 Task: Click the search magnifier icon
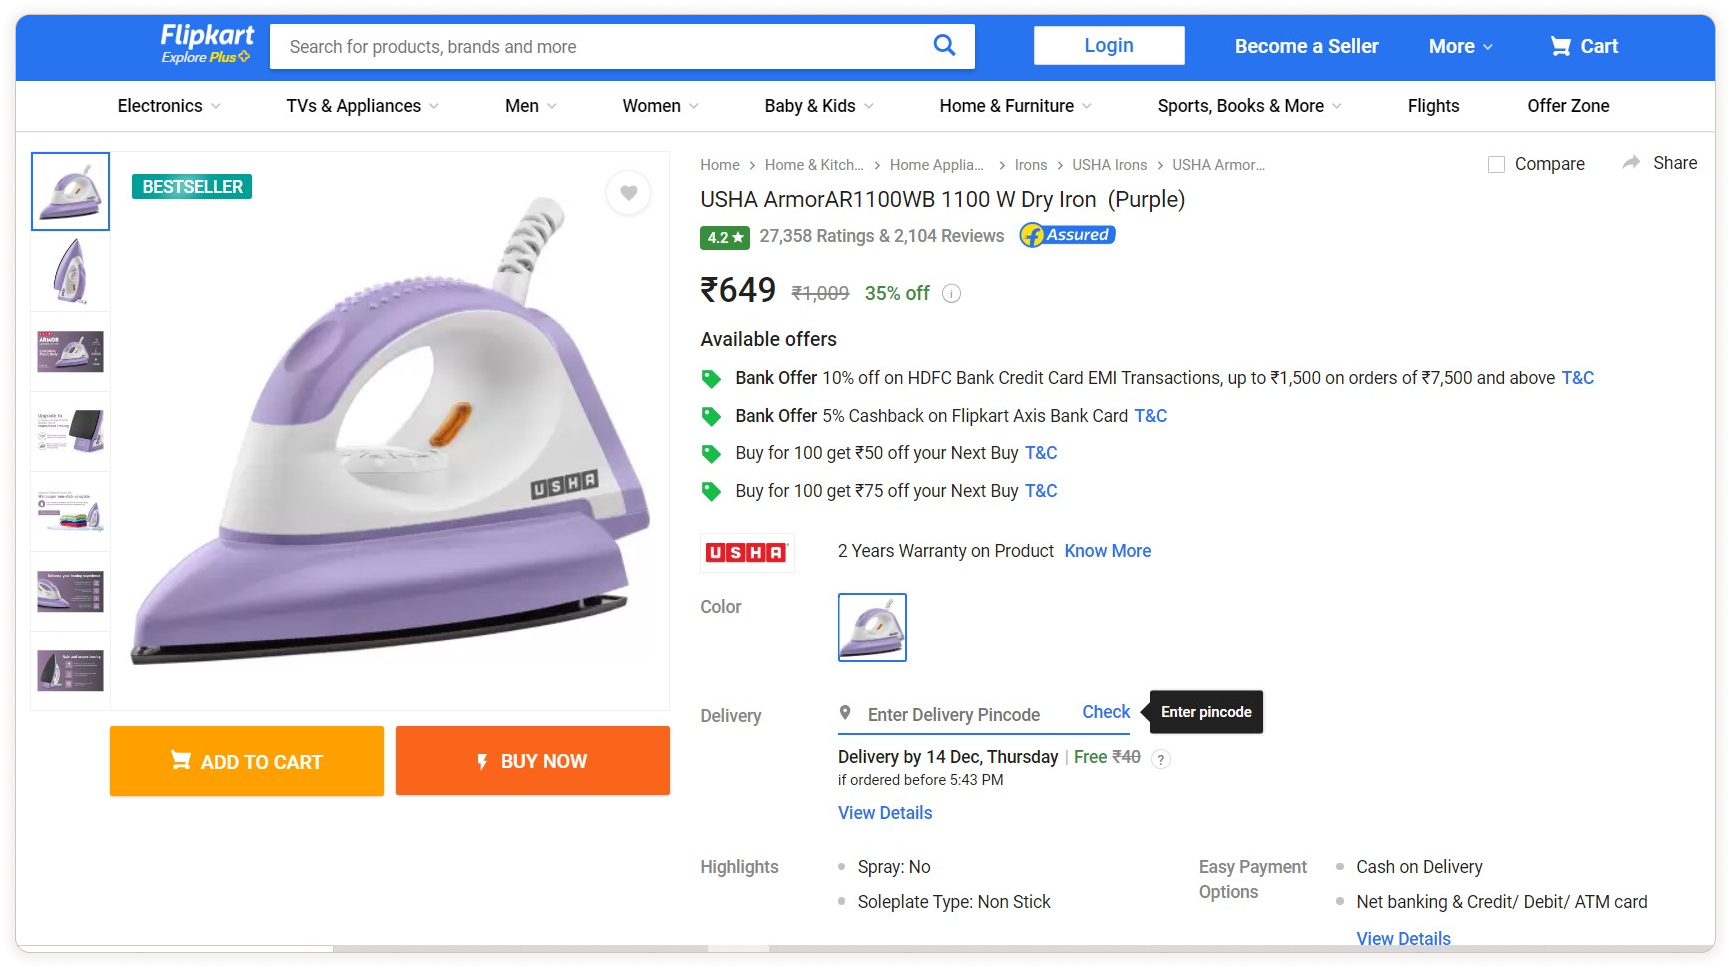click(943, 45)
